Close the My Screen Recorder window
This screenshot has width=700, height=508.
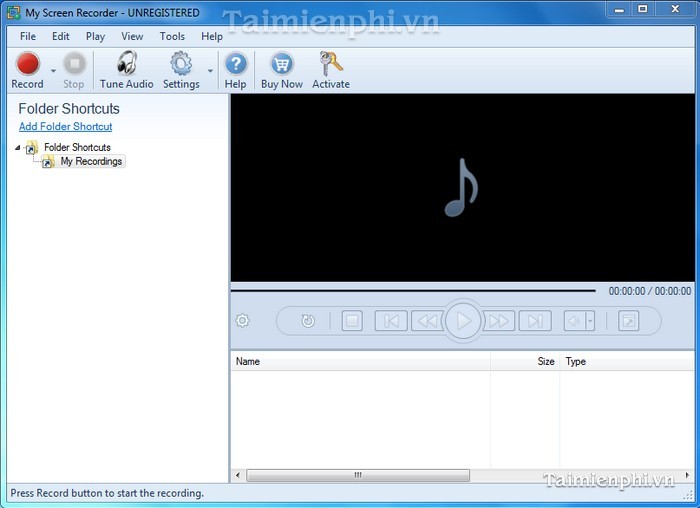(675, 9)
